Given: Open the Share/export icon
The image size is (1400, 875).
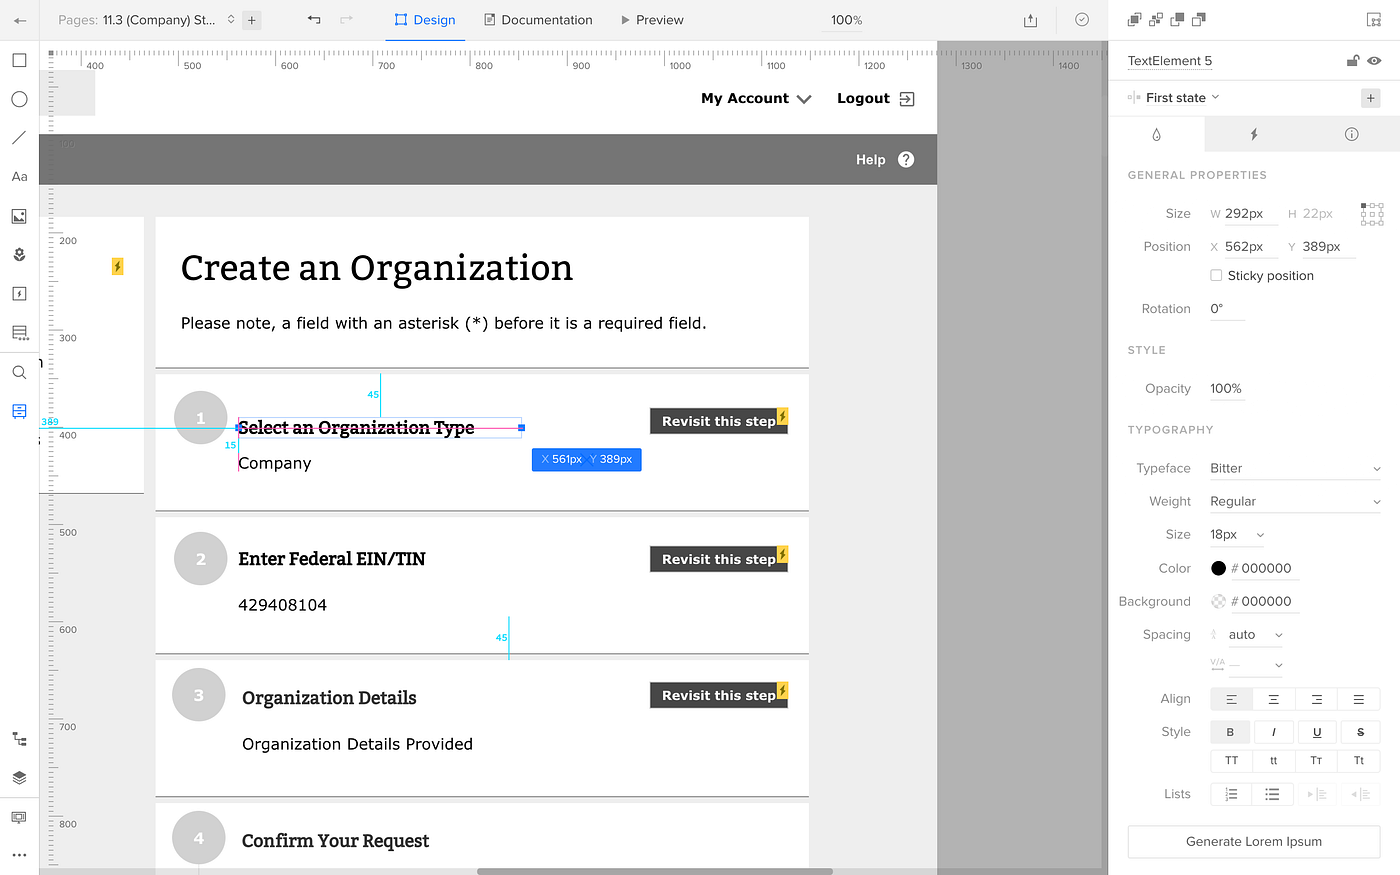Looking at the screenshot, I should tap(1031, 20).
